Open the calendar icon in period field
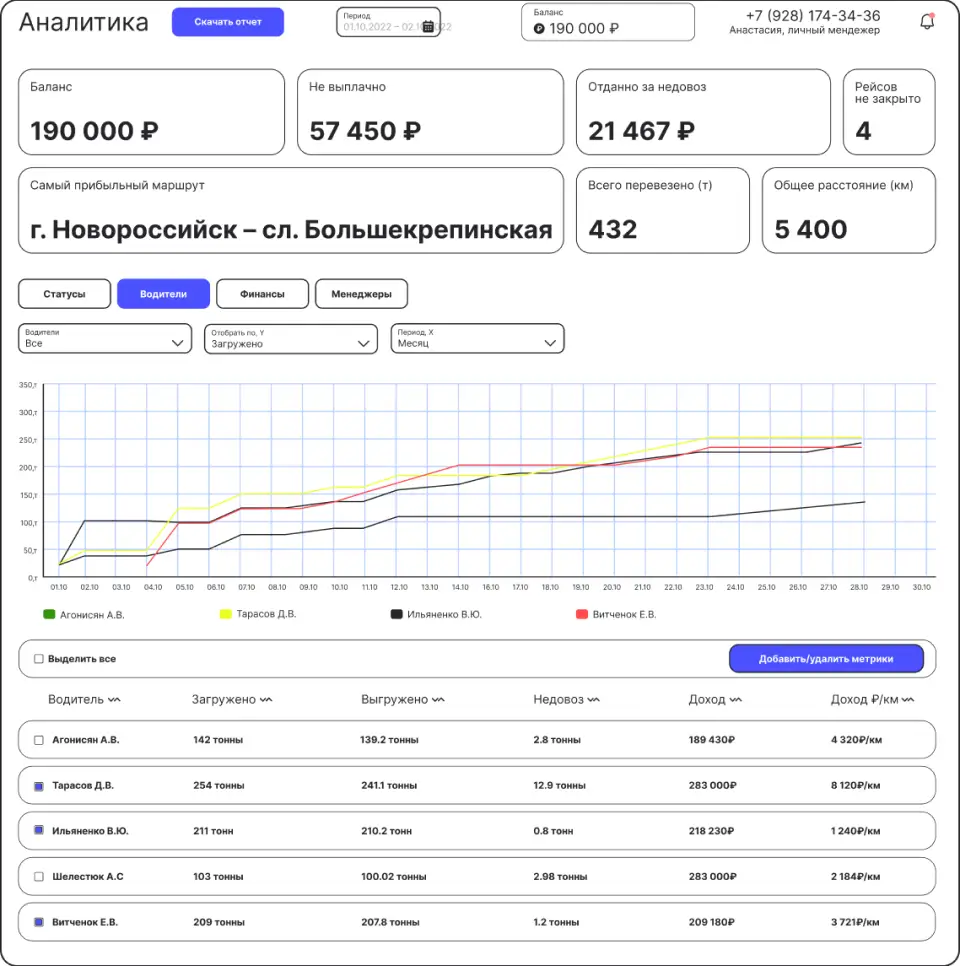This screenshot has width=960, height=966. (428, 27)
